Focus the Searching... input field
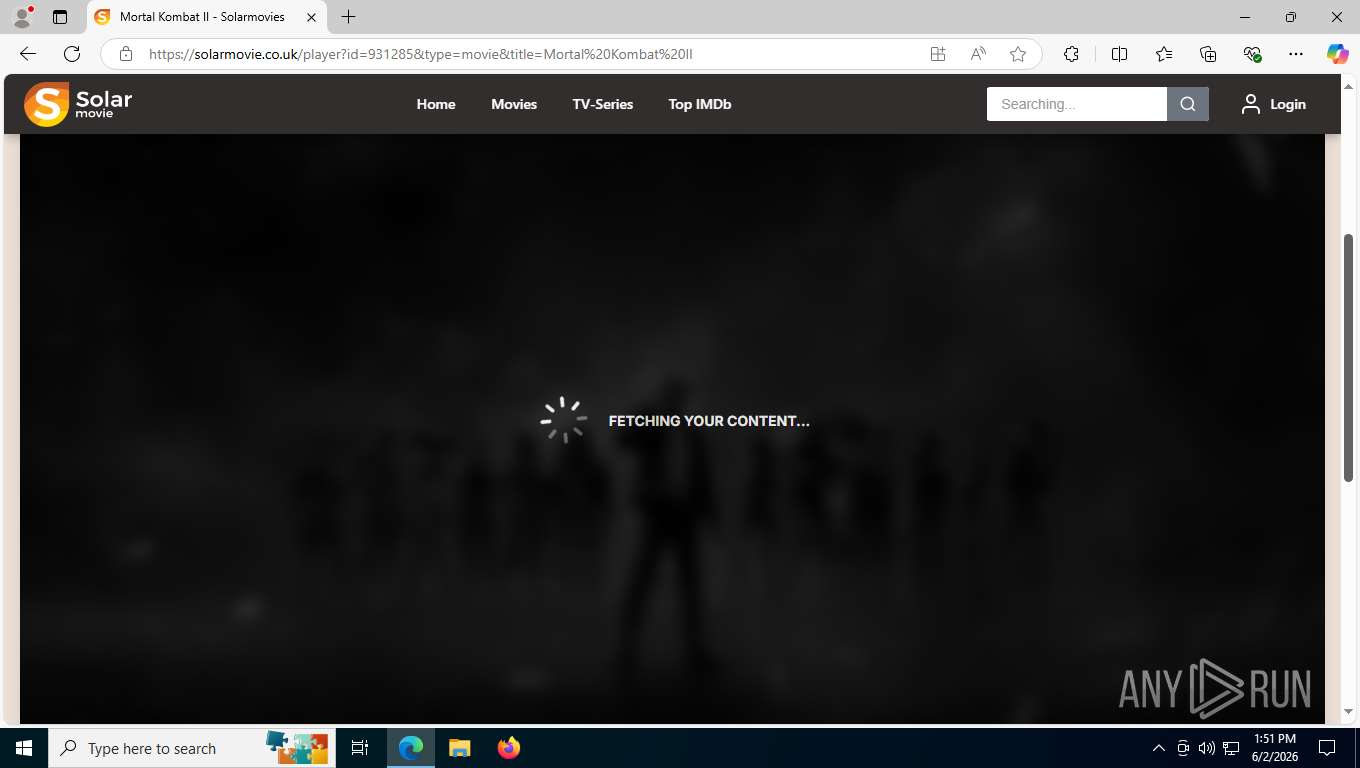This screenshot has height=768, width=1360. point(1077,104)
